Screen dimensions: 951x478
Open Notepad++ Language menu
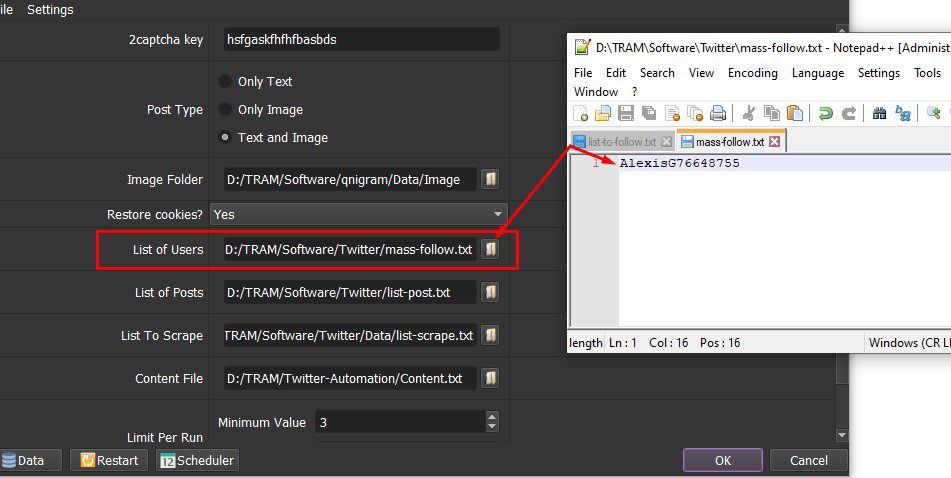click(x=818, y=73)
